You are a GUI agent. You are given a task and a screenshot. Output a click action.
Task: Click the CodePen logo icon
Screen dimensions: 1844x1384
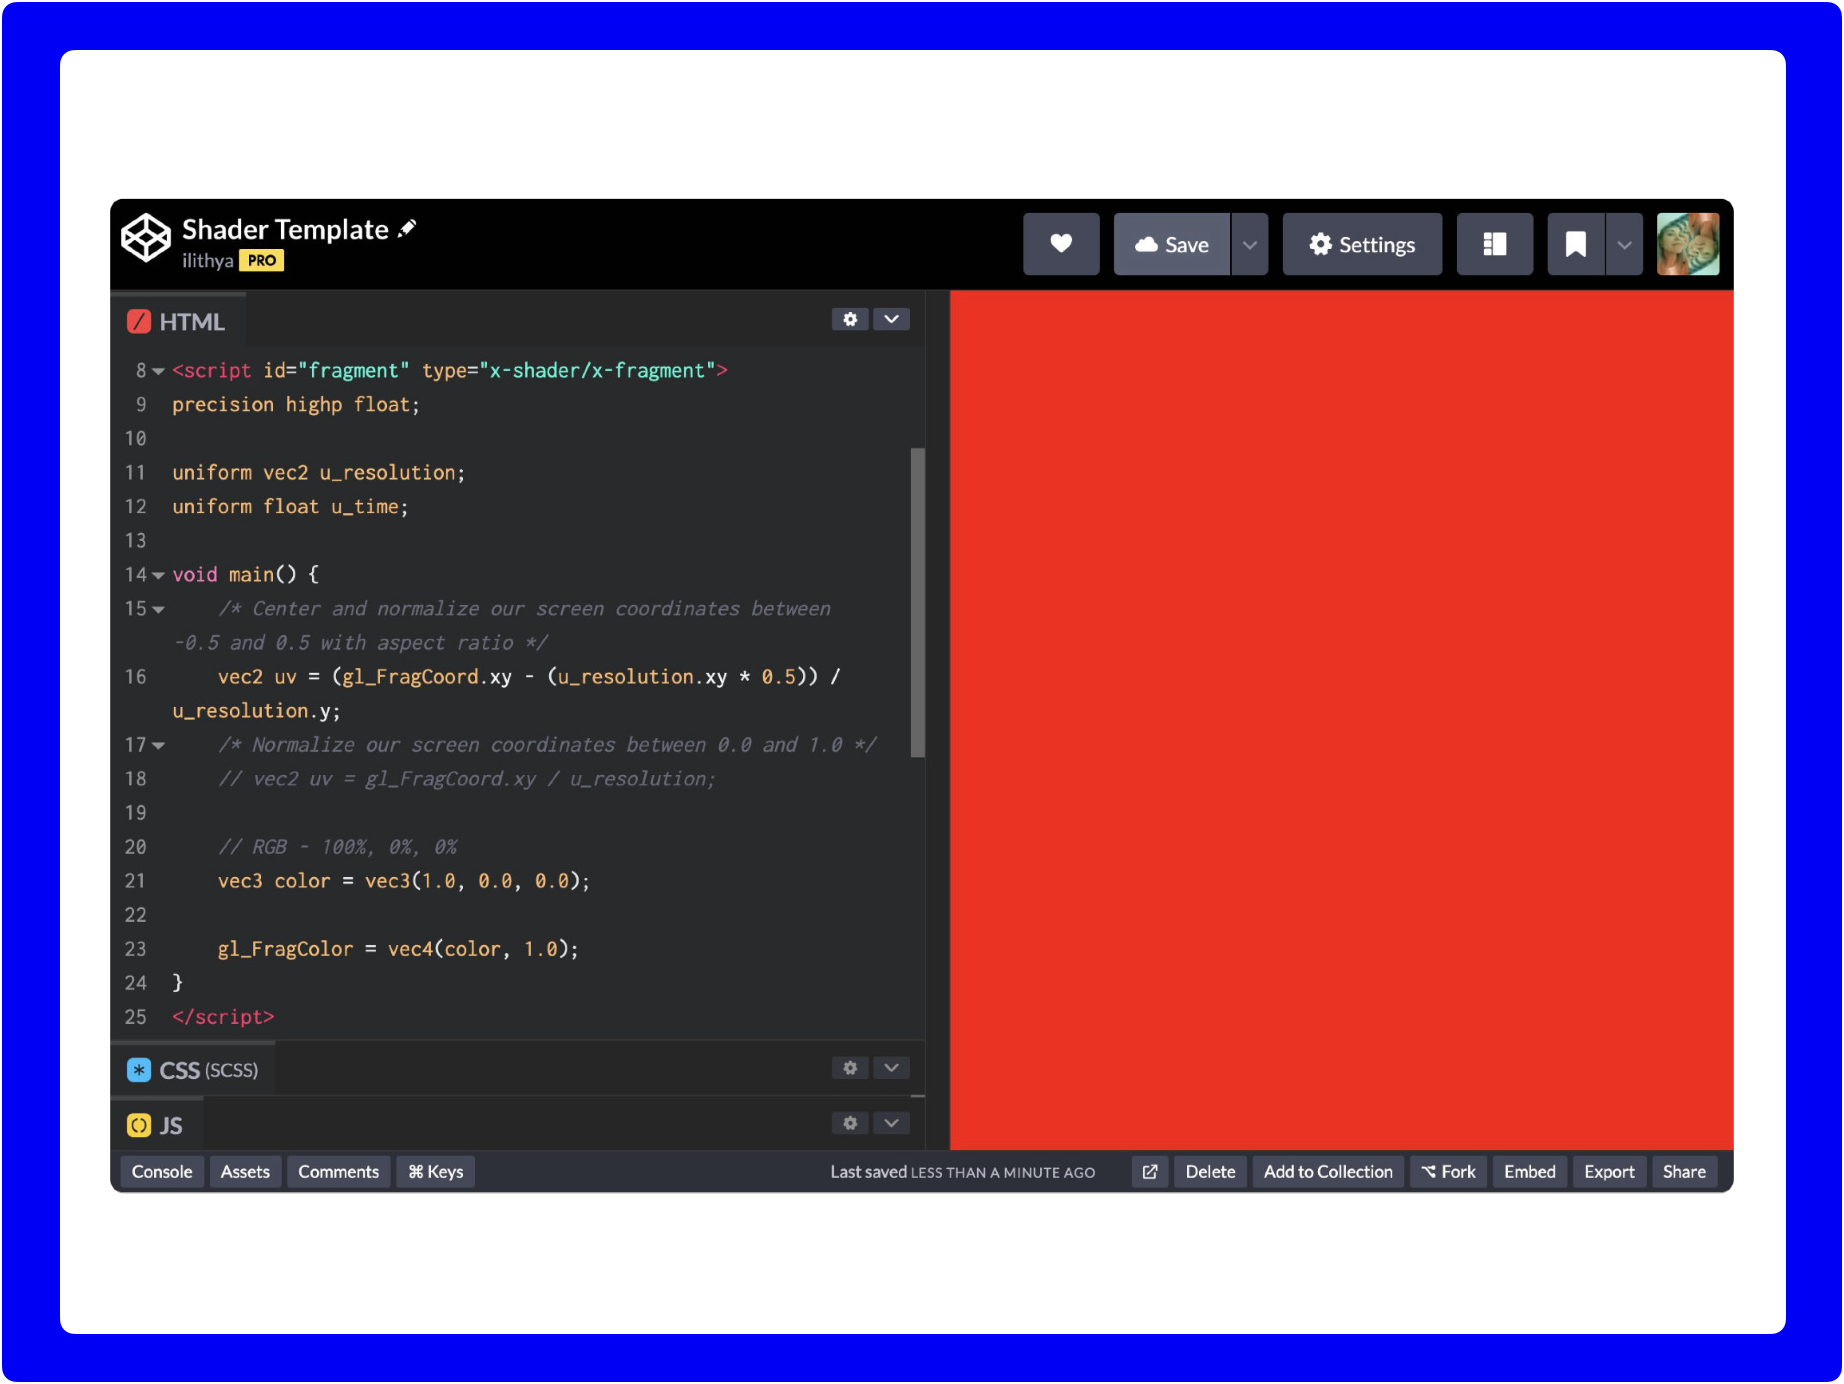[x=146, y=239]
